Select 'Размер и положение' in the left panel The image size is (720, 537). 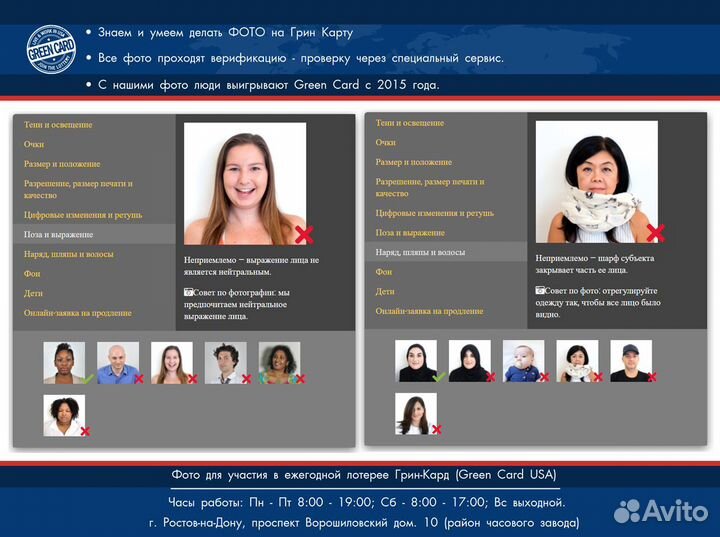tap(62, 164)
